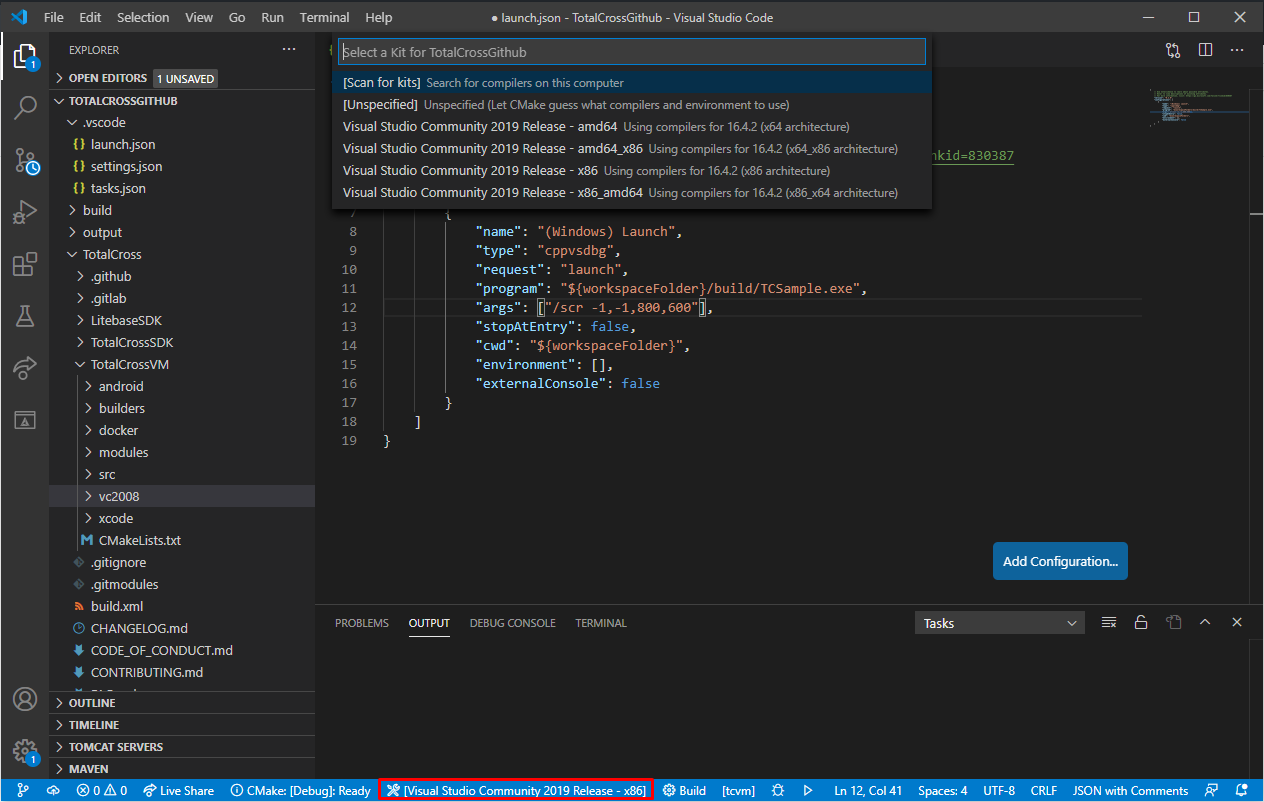This screenshot has width=1264, height=802.
Task: Click CMake: [Debug]: Ready status
Action: point(300,790)
